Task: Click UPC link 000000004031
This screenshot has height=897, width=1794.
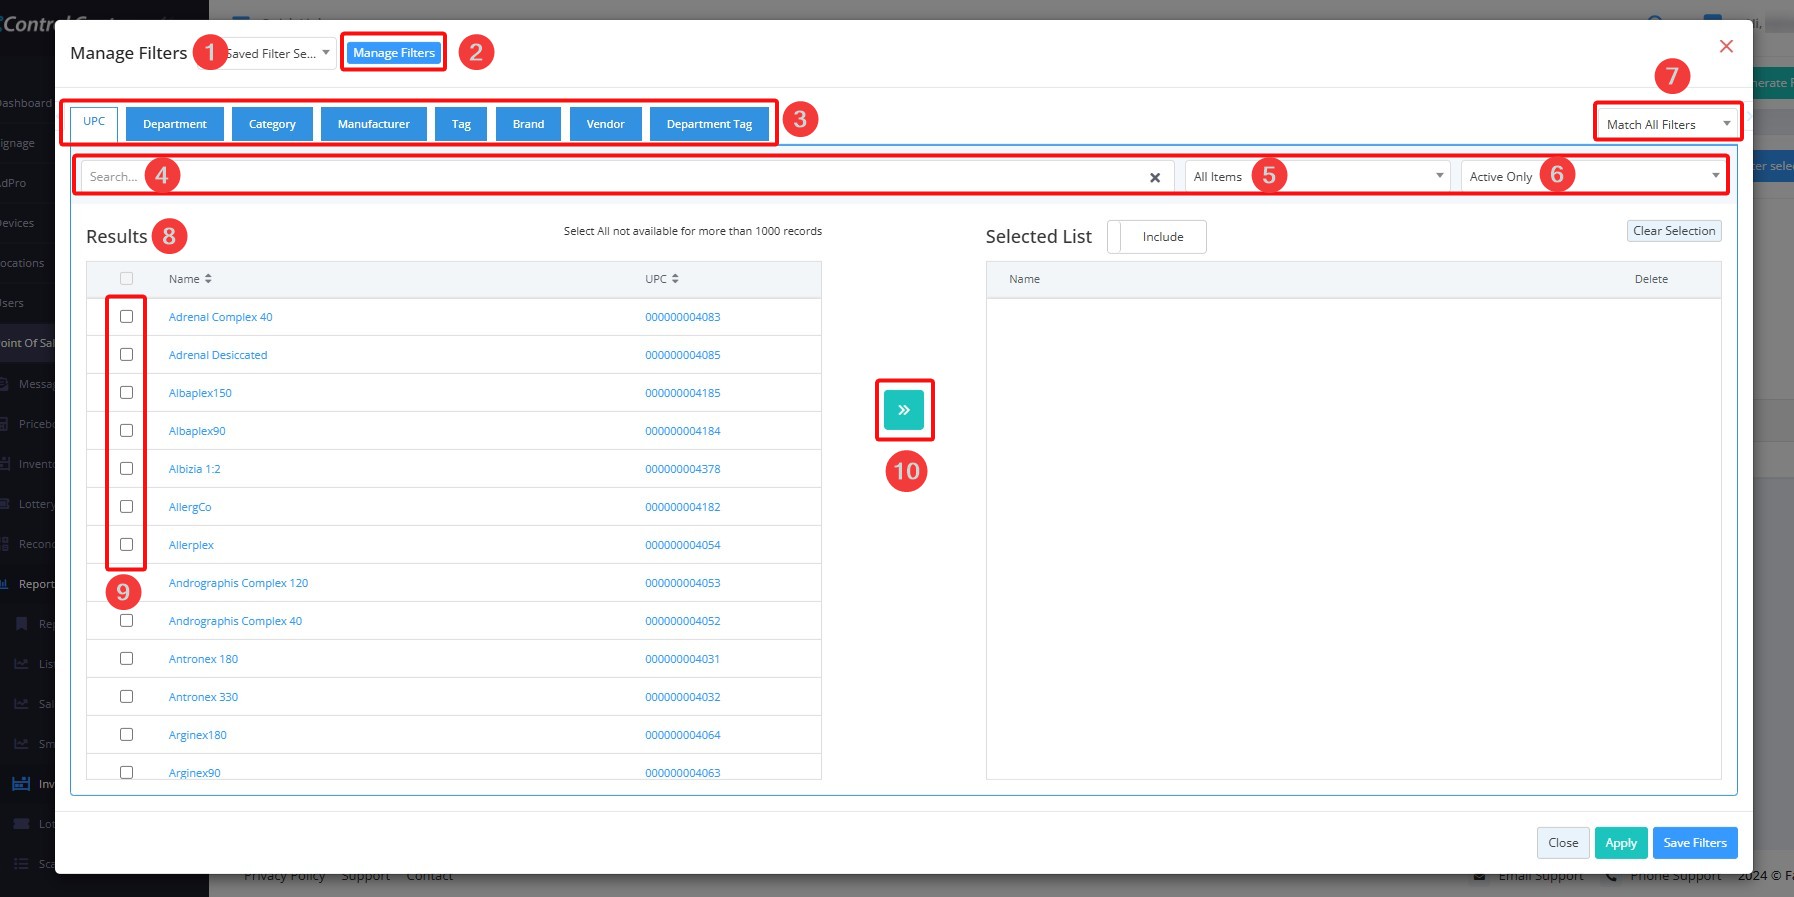Action: coord(683,659)
